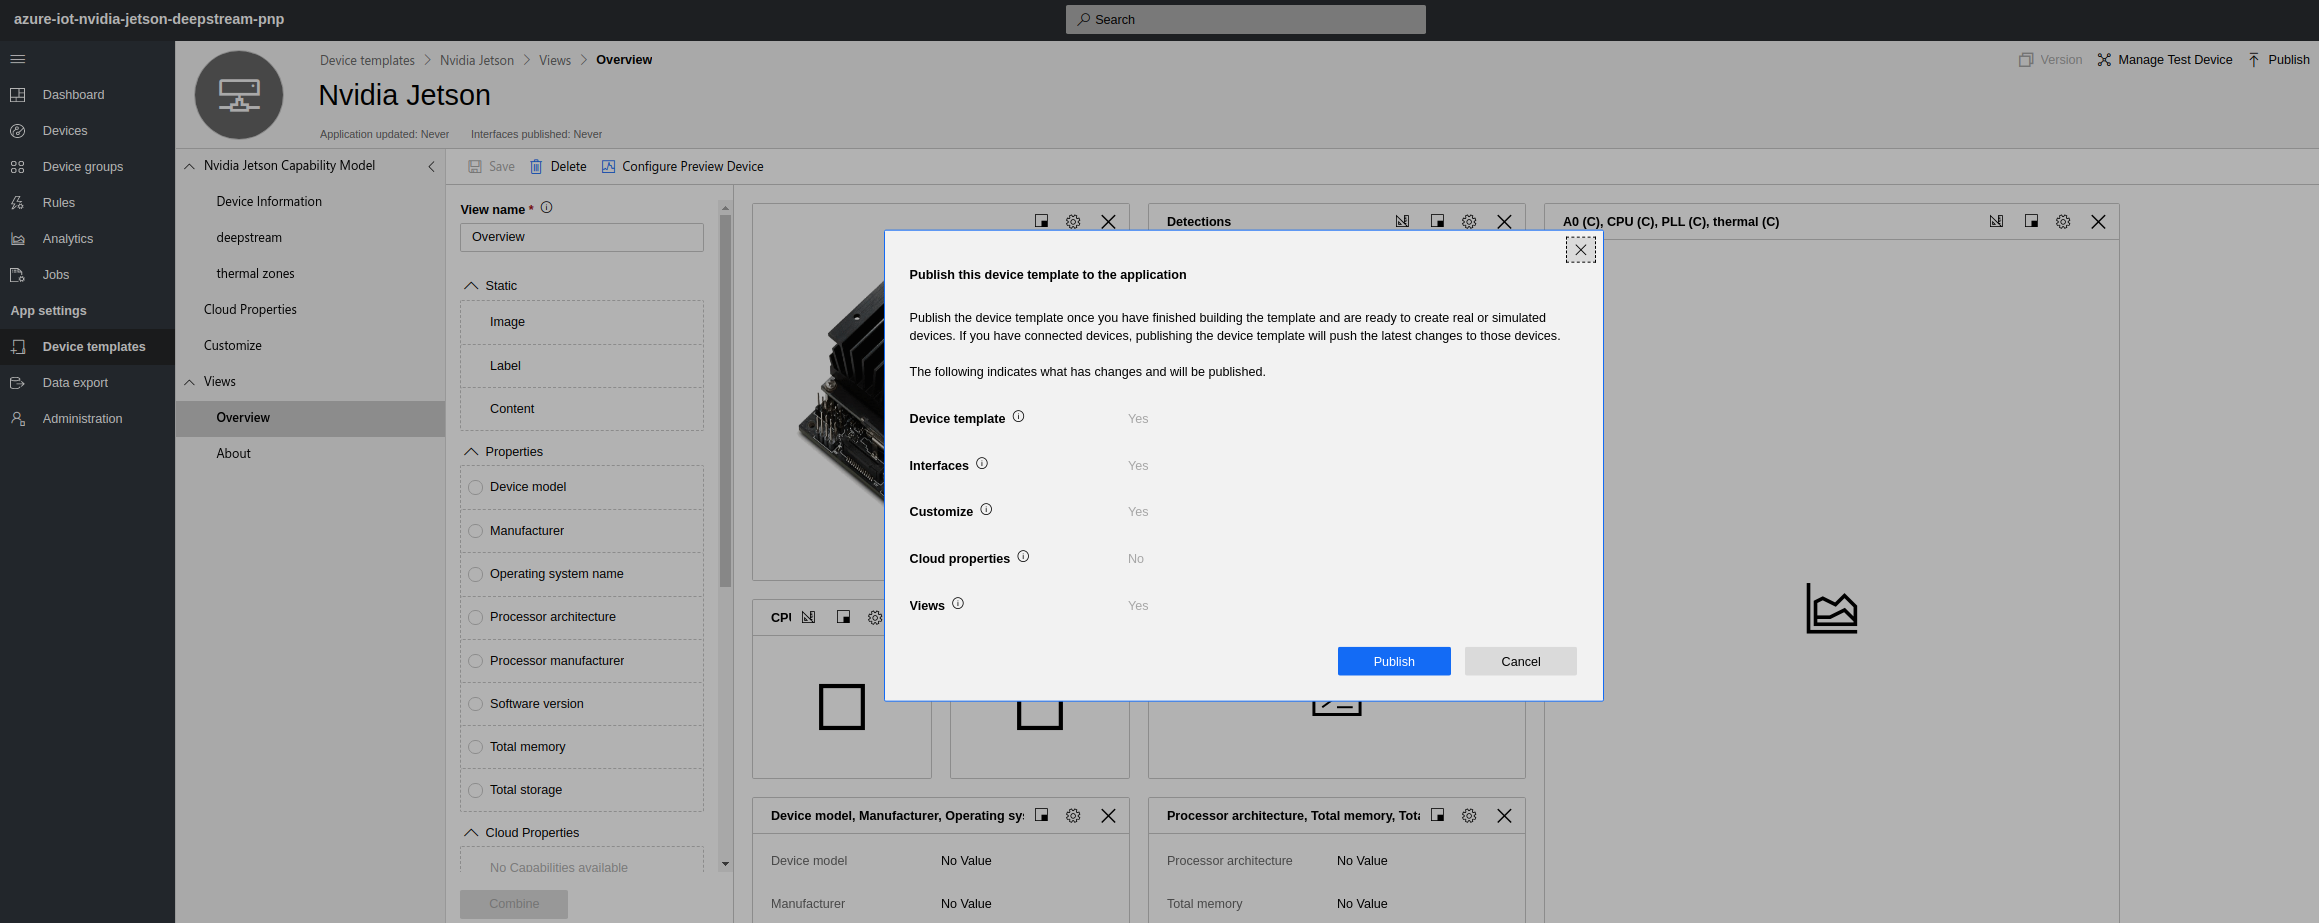Check the Device model property
Screen dimensions: 2319x923
pyautogui.click(x=476, y=488)
